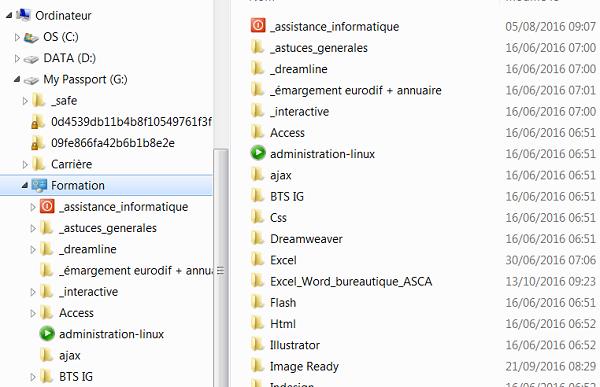The width and height of the screenshot is (600, 387).
Task: Collapse the Ordinateur tree node
Action: (x=9, y=15)
